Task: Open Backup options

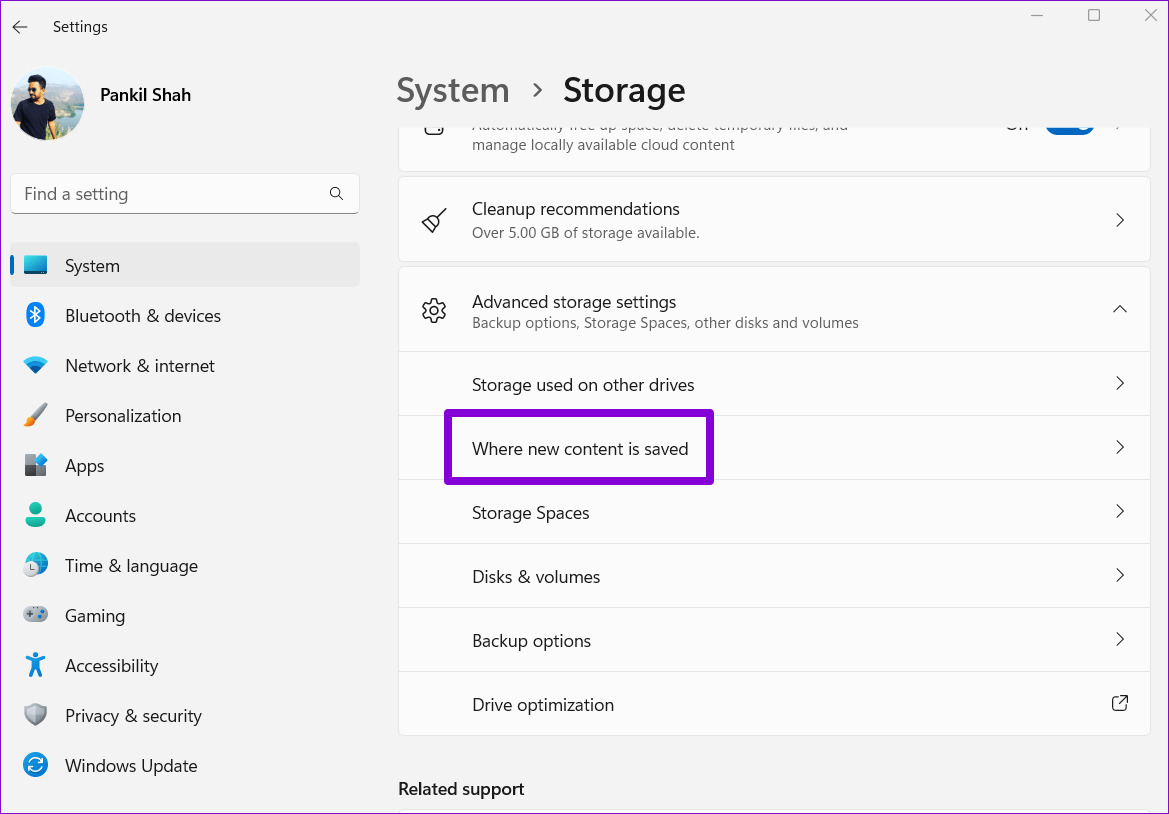Action: [x=774, y=640]
